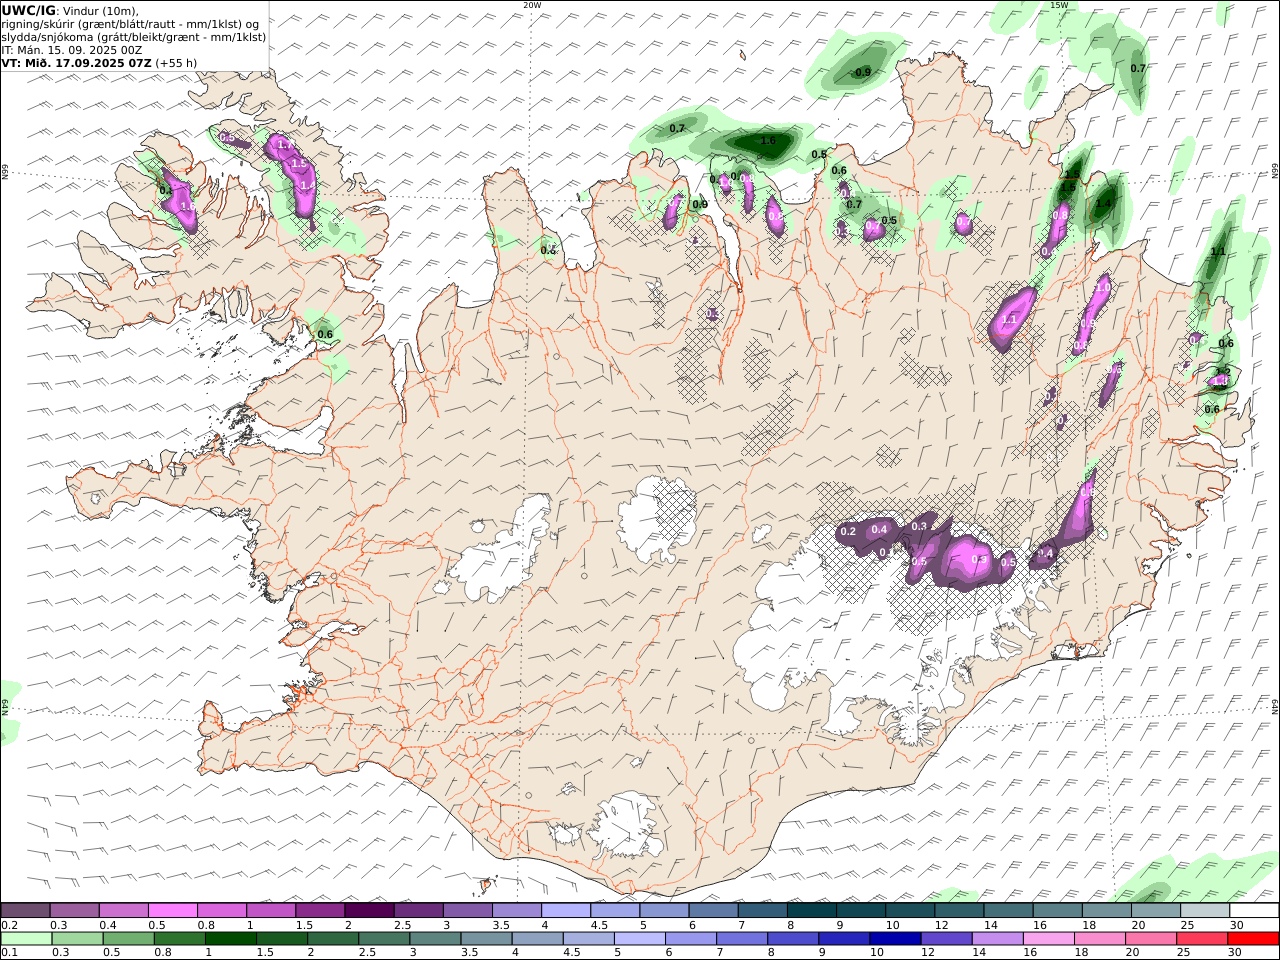
Task: Click the lower legend swatch between 7 and 8
Action: click(x=742, y=938)
